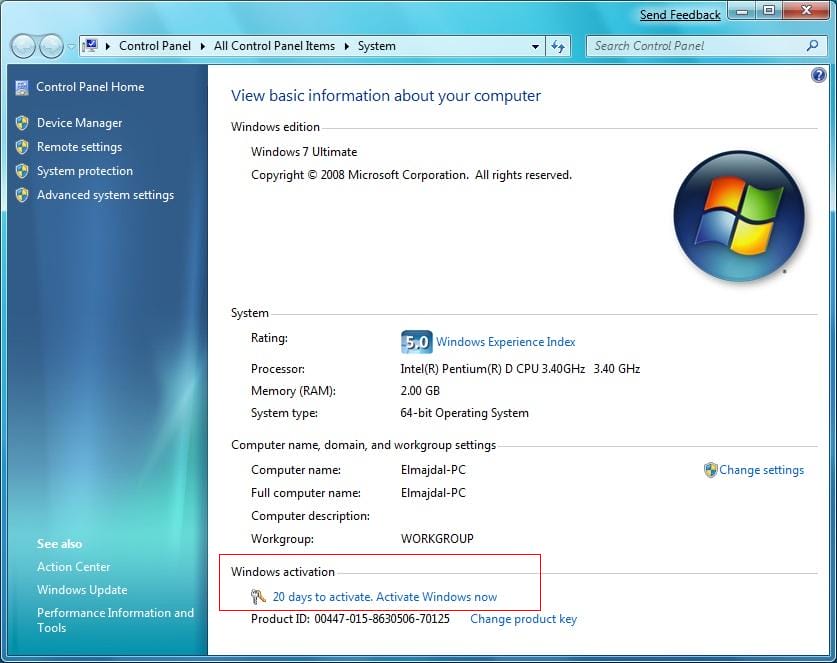Click inside the Search Control Panel field
837x663 pixels.
click(x=695, y=46)
